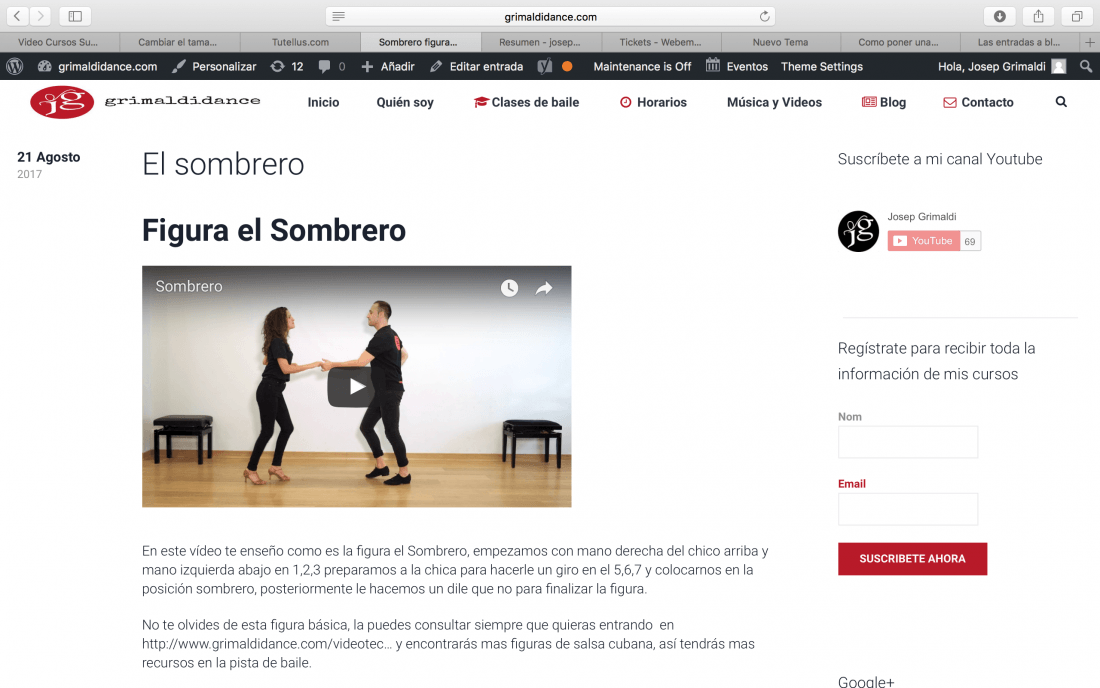This screenshot has width=1100, height=688.
Task: Toggle Safari's sidebar
Action: 75,16
